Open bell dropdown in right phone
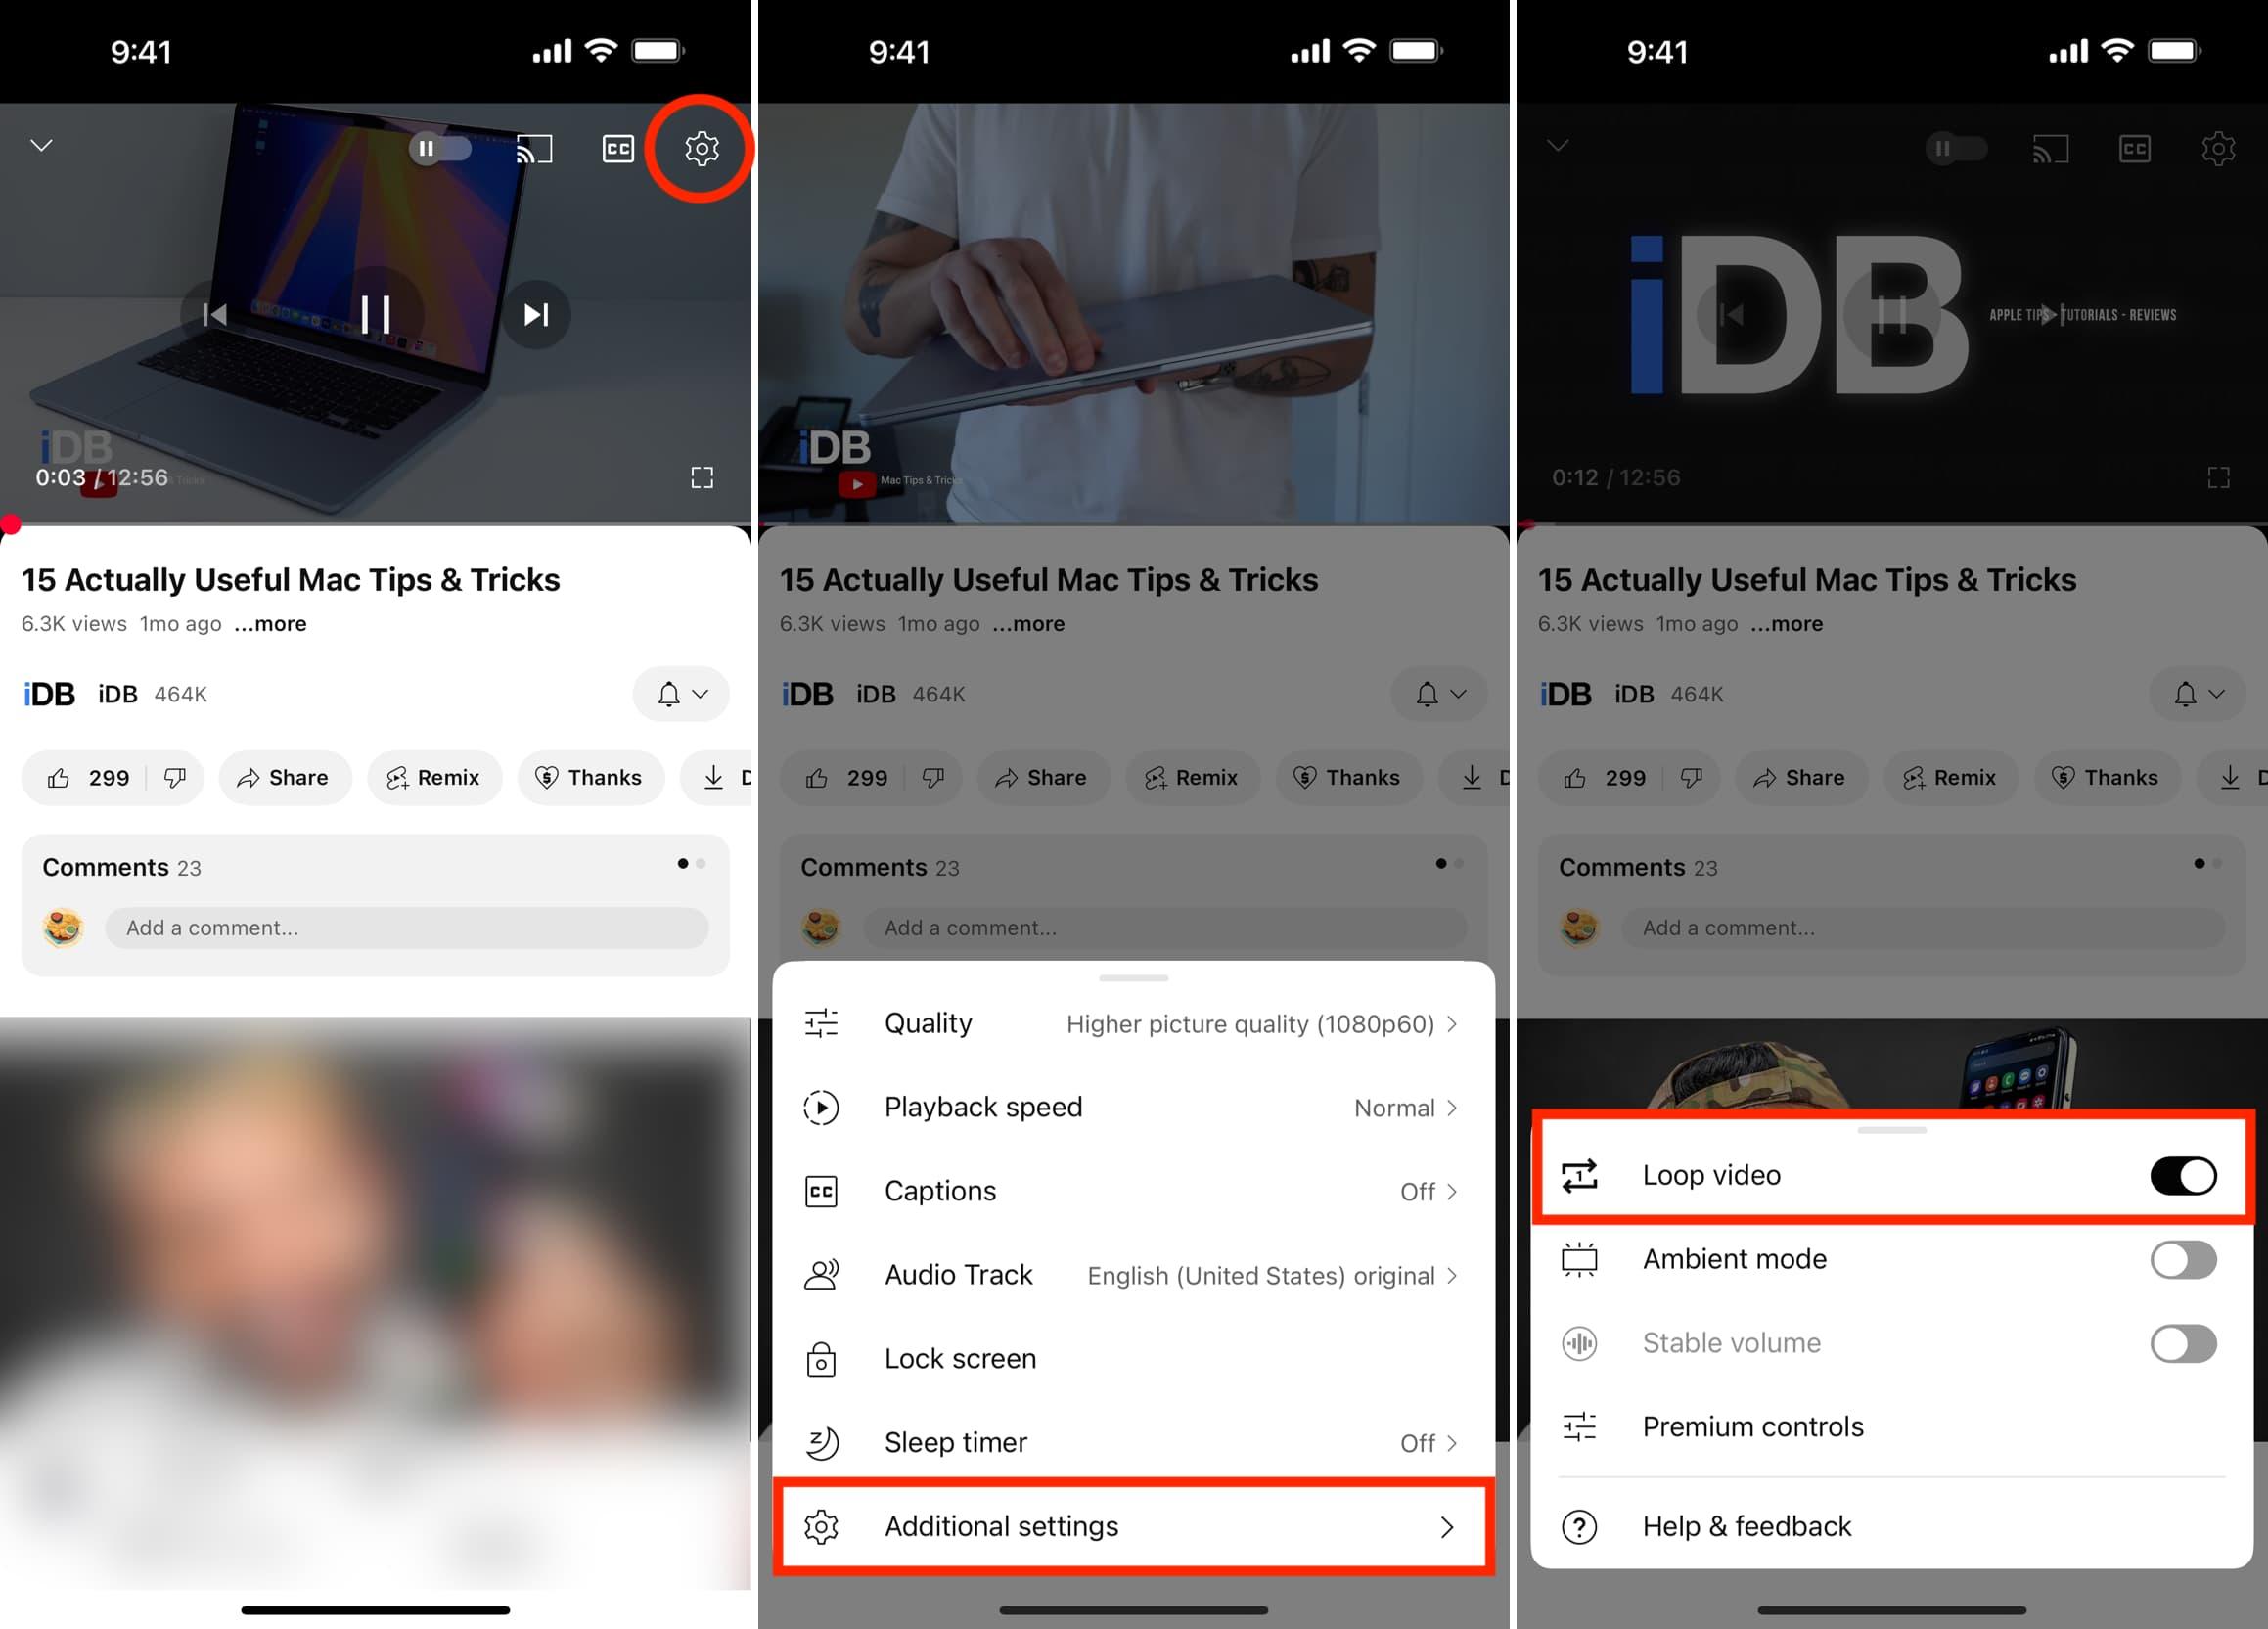Image resolution: width=2268 pixels, height=1629 pixels. [x=2198, y=694]
